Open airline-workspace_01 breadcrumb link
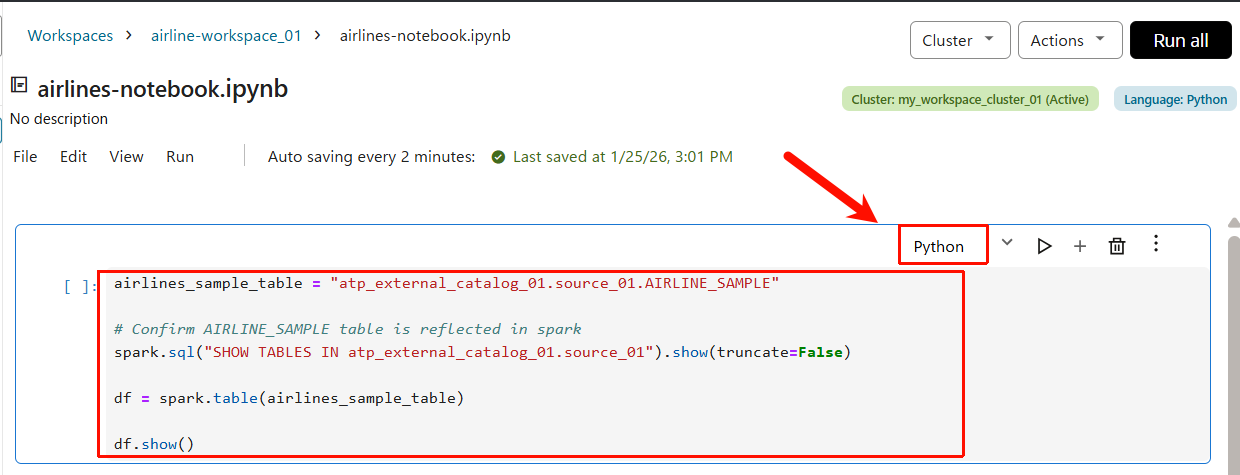Screen dimensions: 1240x475 [x=226, y=35]
